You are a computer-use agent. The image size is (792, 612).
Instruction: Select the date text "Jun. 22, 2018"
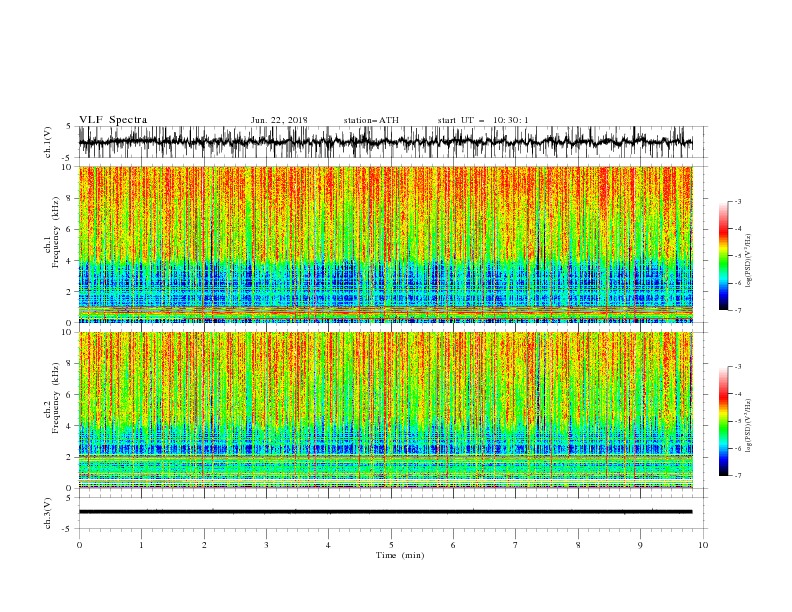[x=279, y=120]
